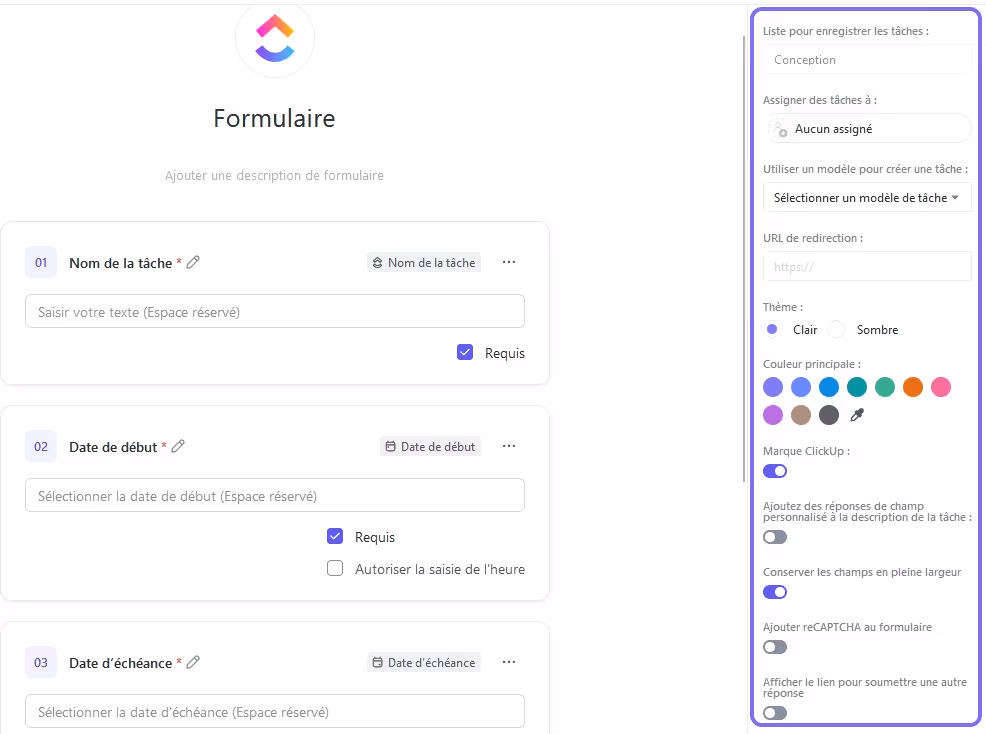Screen dimensions: 986x734
Task: Enable Autoriser la saisie de l'heure checkbox
Action: pos(336,569)
